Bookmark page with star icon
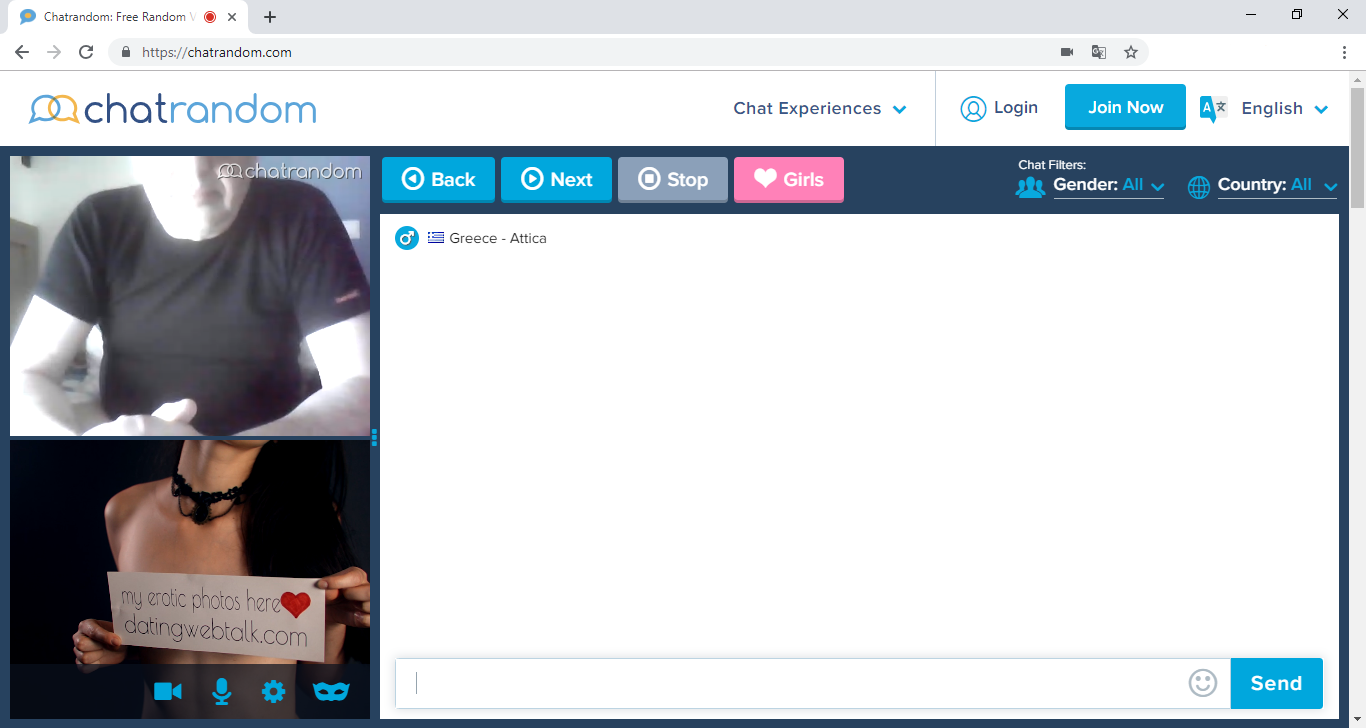This screenshot has width=1366, height=728. click(x=1131, y=52)
